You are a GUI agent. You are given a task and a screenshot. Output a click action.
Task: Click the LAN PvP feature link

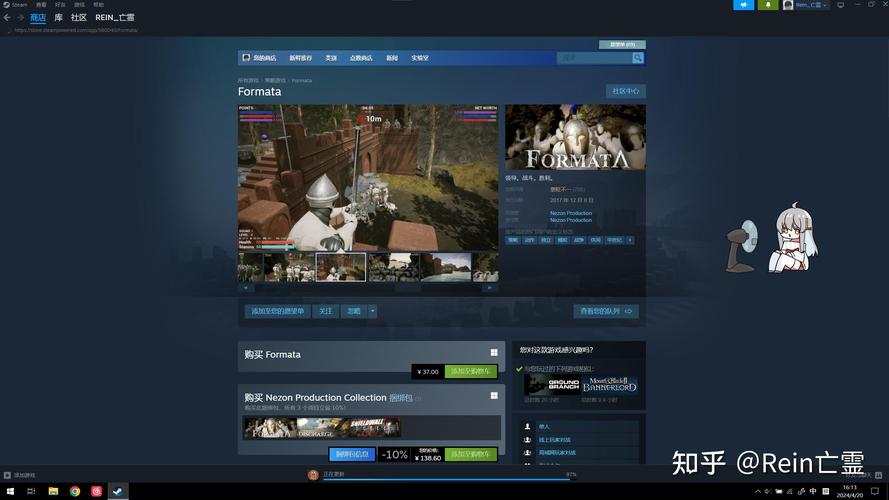click(x=557, y=453)
